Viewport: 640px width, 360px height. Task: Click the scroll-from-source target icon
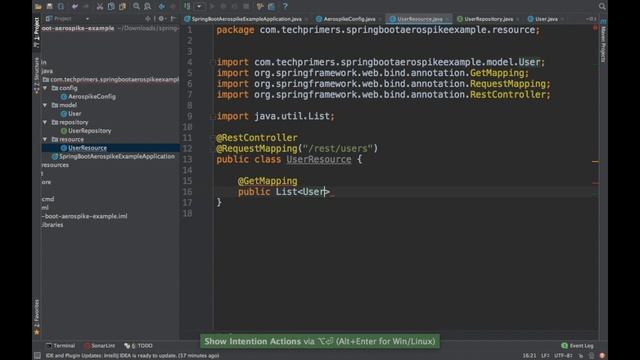148,19
